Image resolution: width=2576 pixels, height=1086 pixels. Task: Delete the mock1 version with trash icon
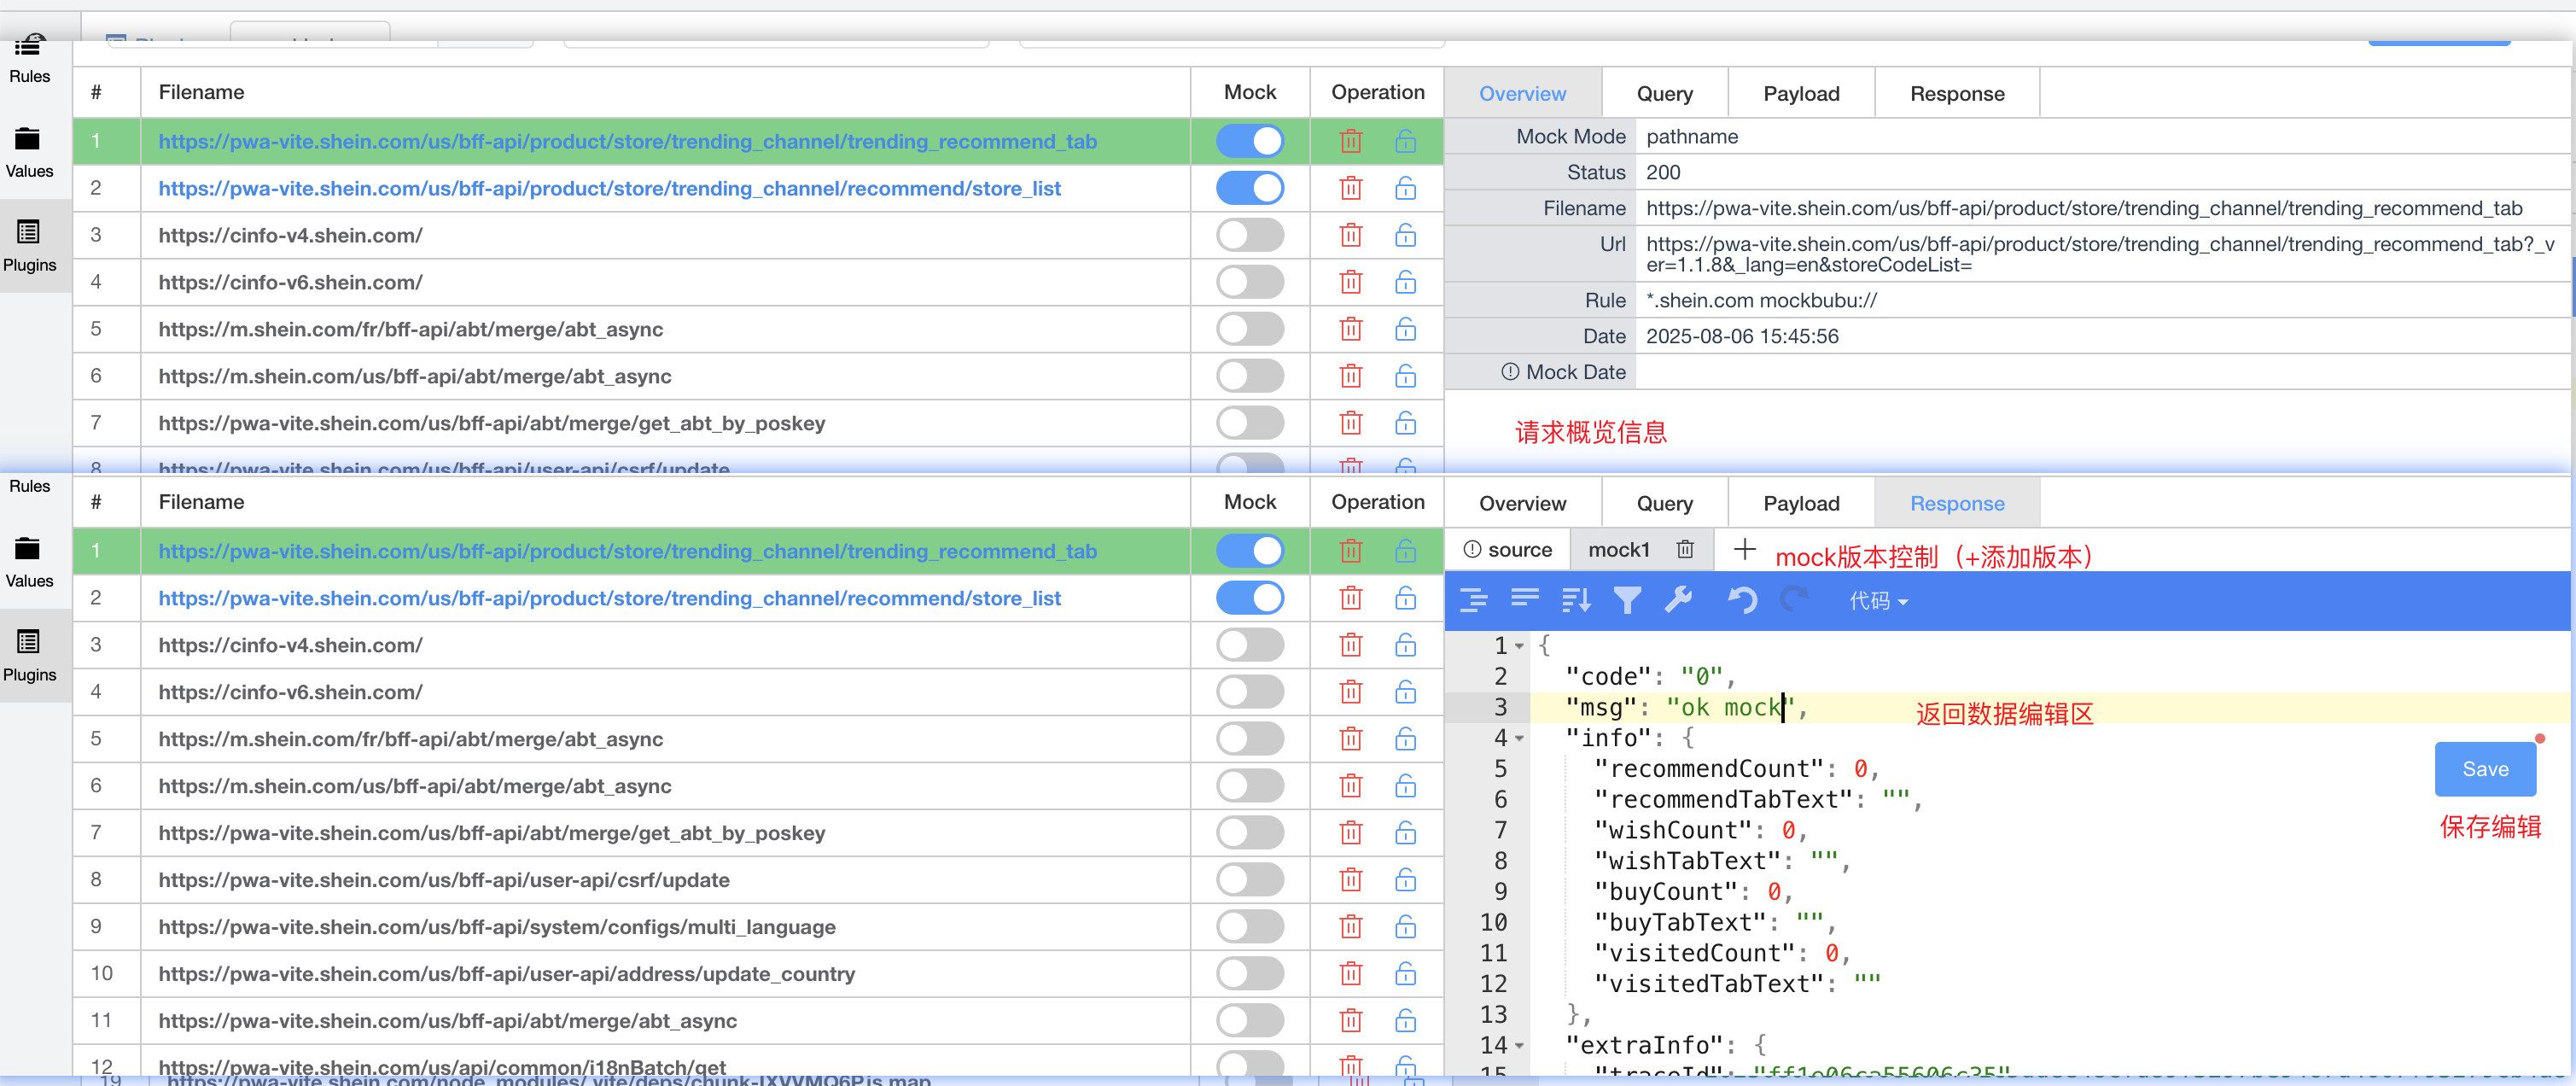tap(1685, 549)
